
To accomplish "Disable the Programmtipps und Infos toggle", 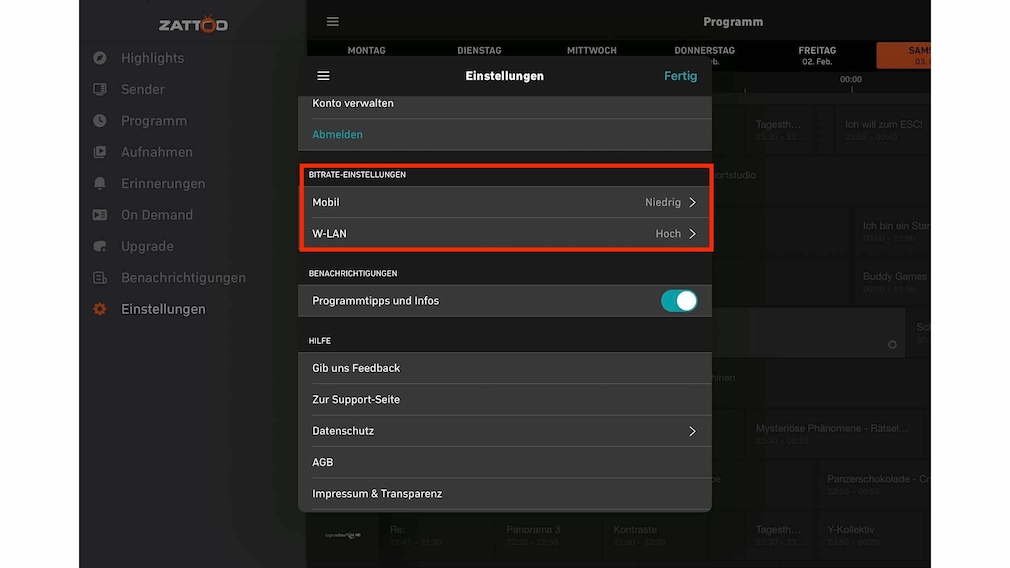I will pyautogui.click(x=678, y=301).
